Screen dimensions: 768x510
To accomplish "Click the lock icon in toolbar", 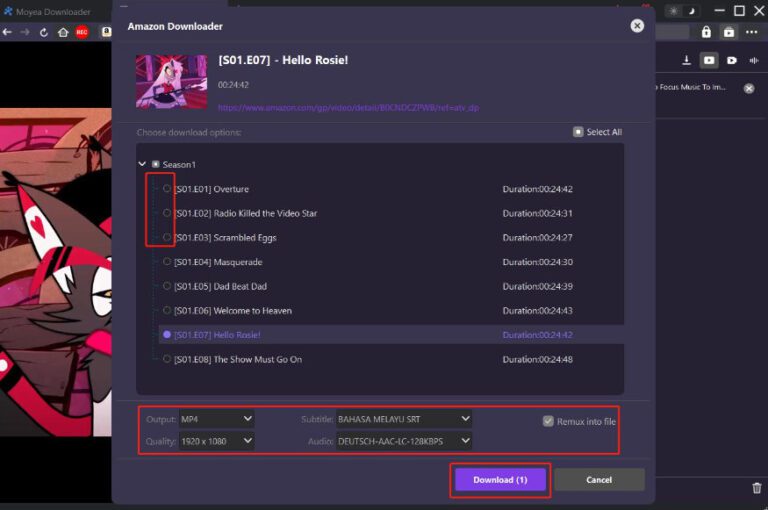I will [x=707, y=32].
